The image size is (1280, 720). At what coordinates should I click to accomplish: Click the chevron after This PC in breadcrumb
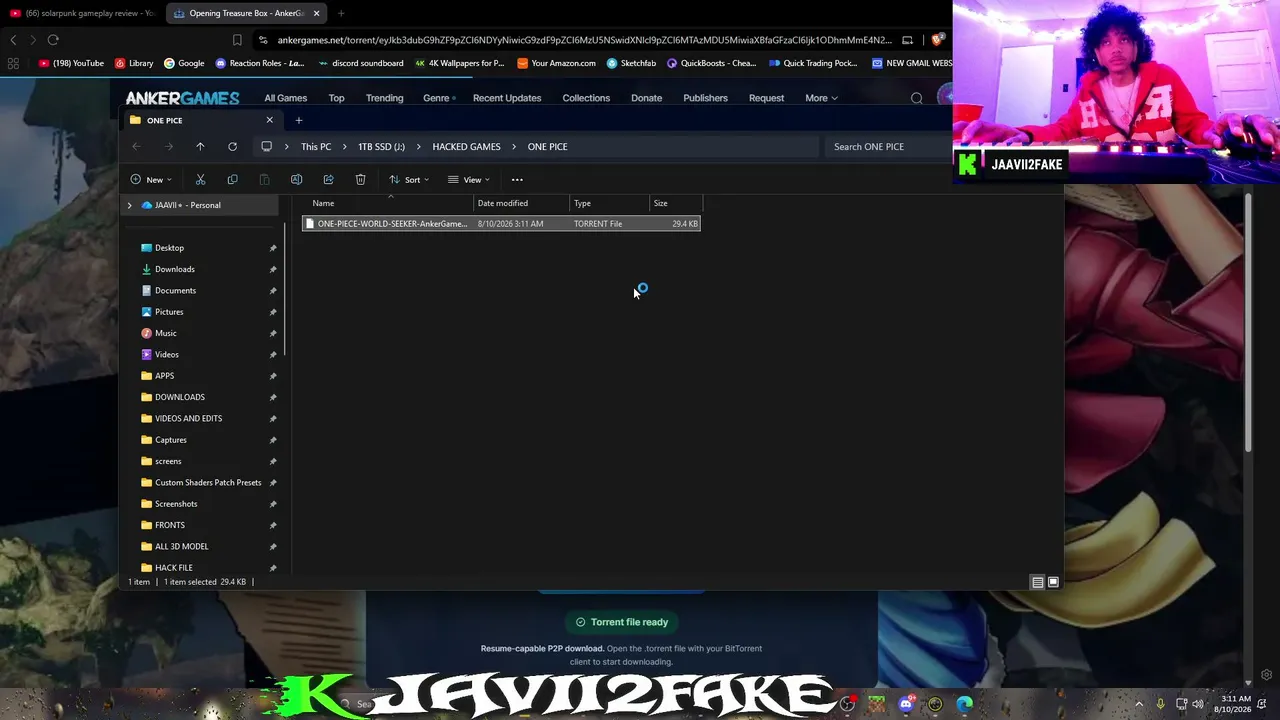click(x=344, y=147)
